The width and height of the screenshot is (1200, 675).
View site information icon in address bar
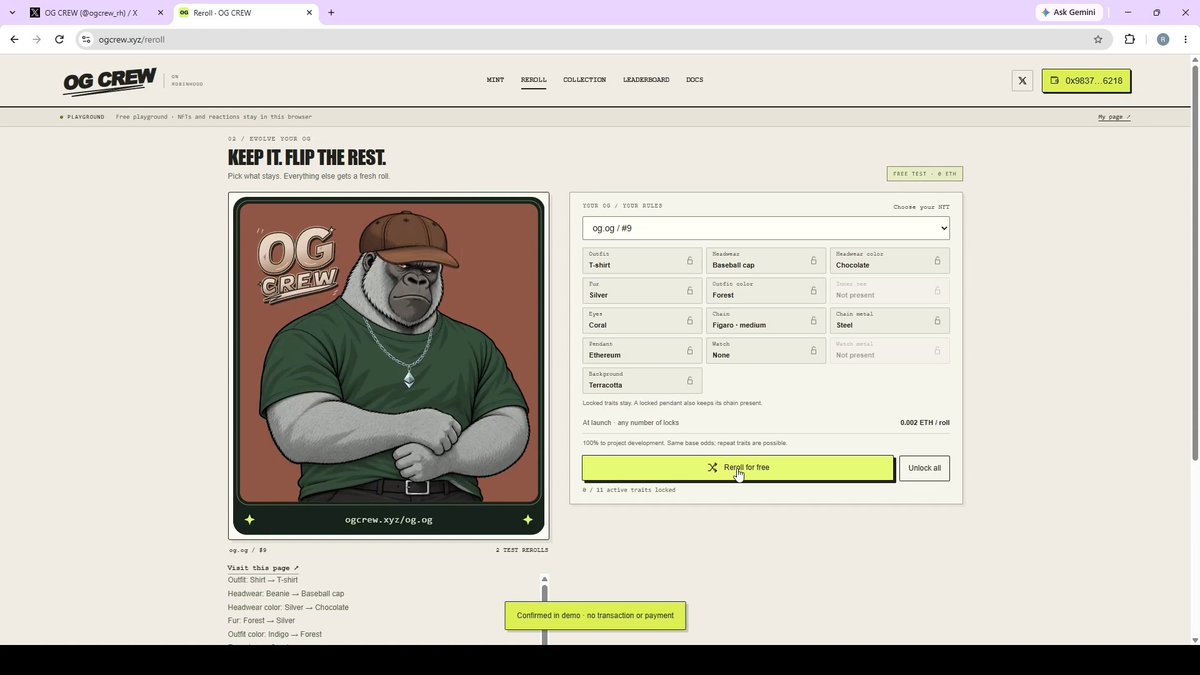coord(86,40)
